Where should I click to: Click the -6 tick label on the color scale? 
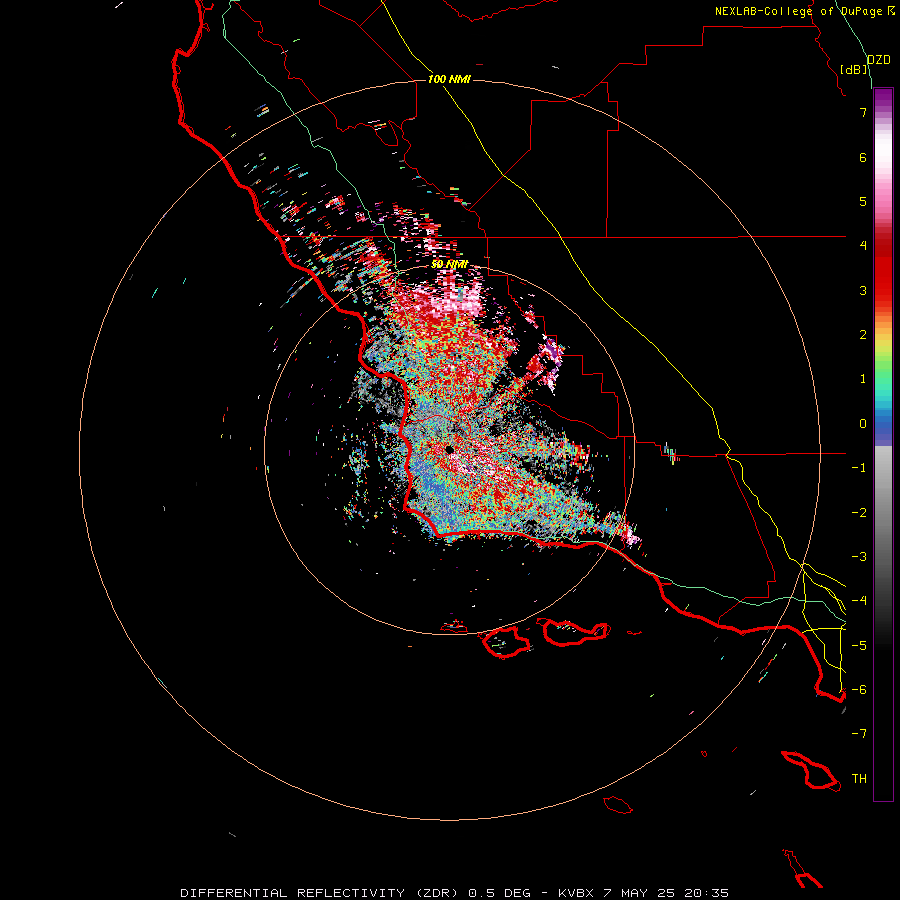tap(859, 690)
